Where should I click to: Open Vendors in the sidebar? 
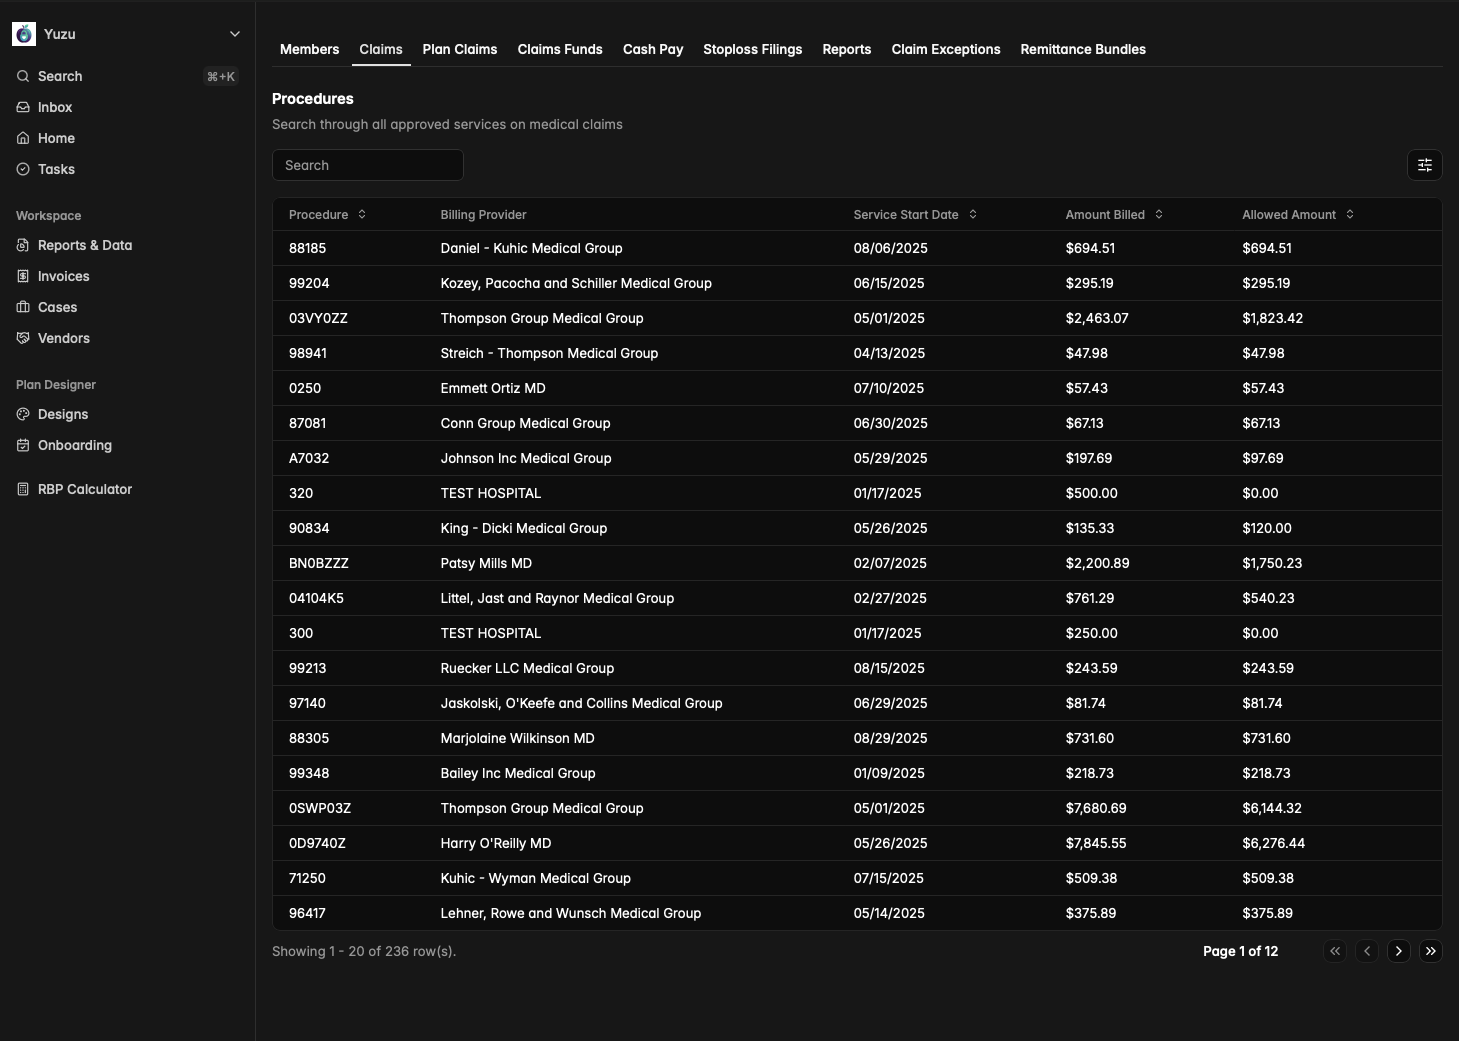pos(127,338)
